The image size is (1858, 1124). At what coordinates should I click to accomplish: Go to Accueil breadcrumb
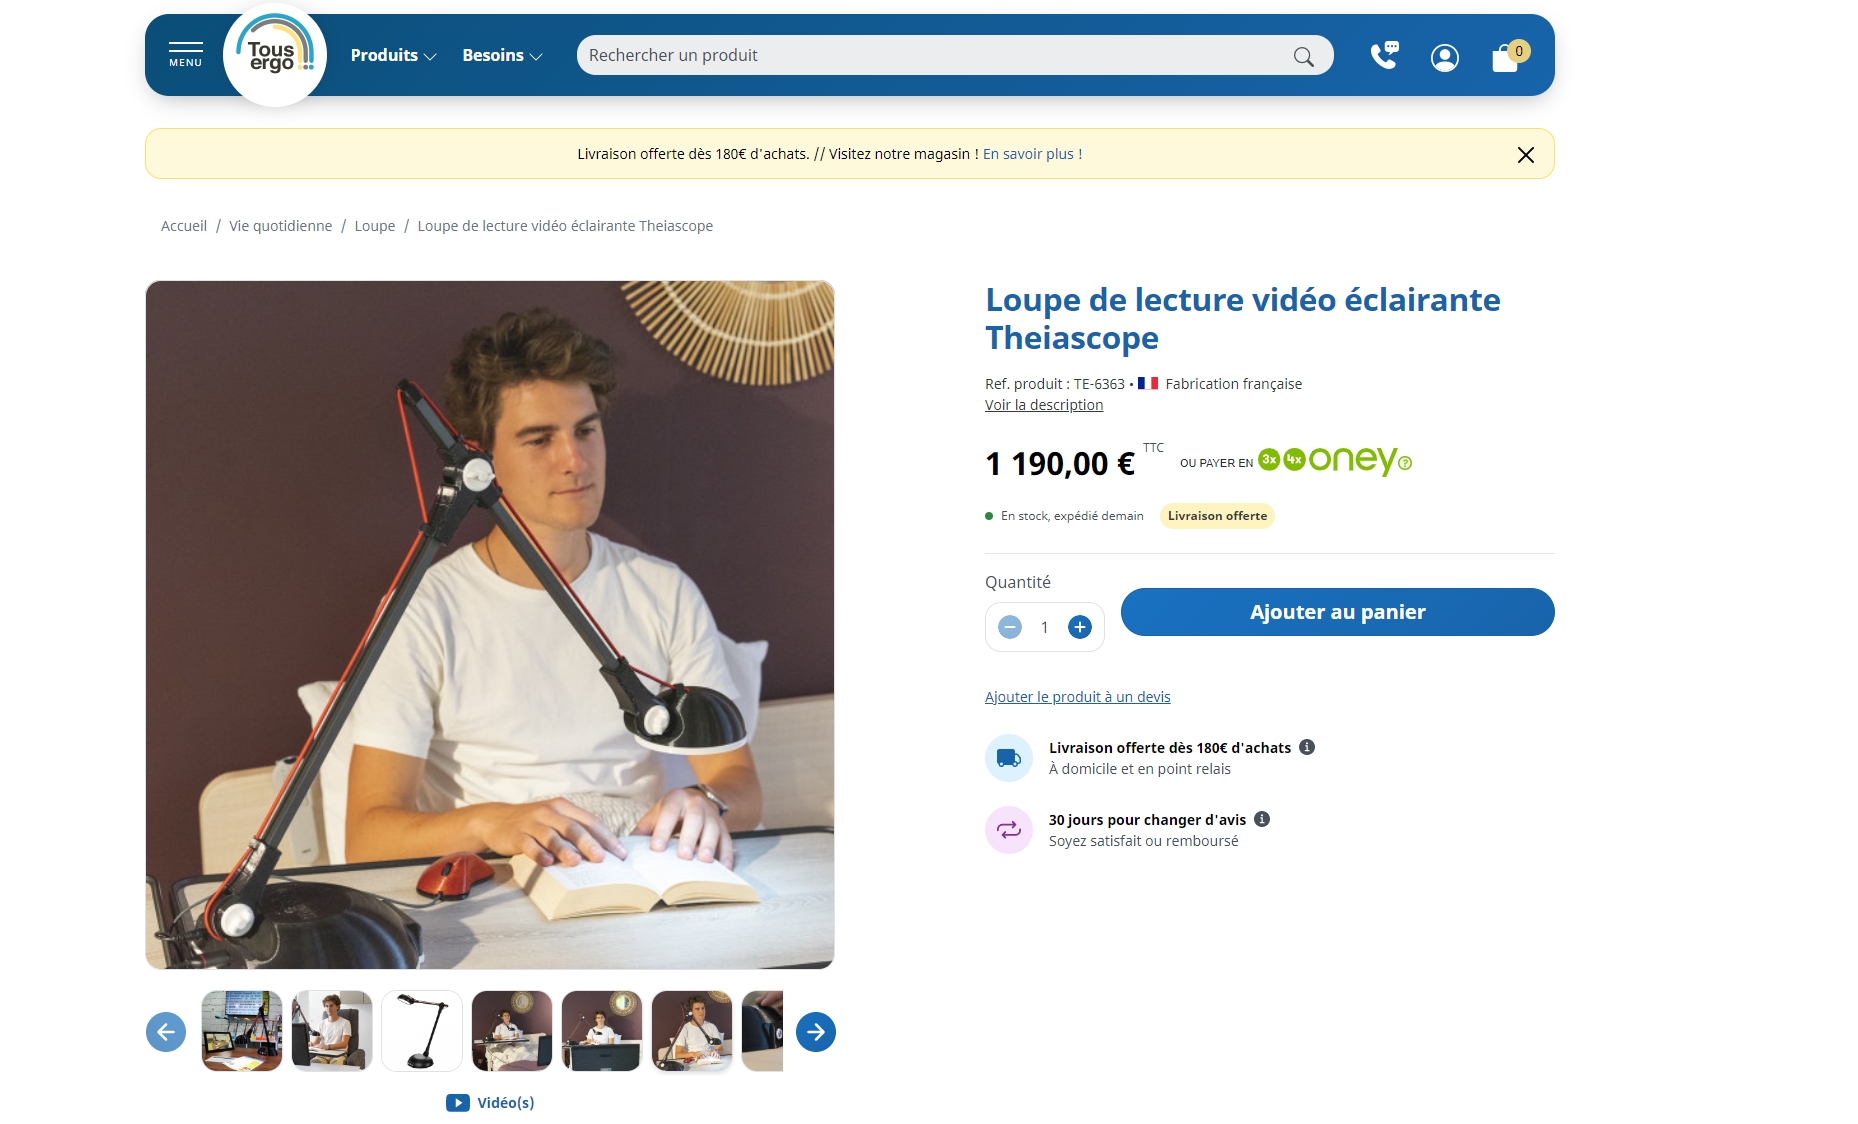click(x=184, y=226)
